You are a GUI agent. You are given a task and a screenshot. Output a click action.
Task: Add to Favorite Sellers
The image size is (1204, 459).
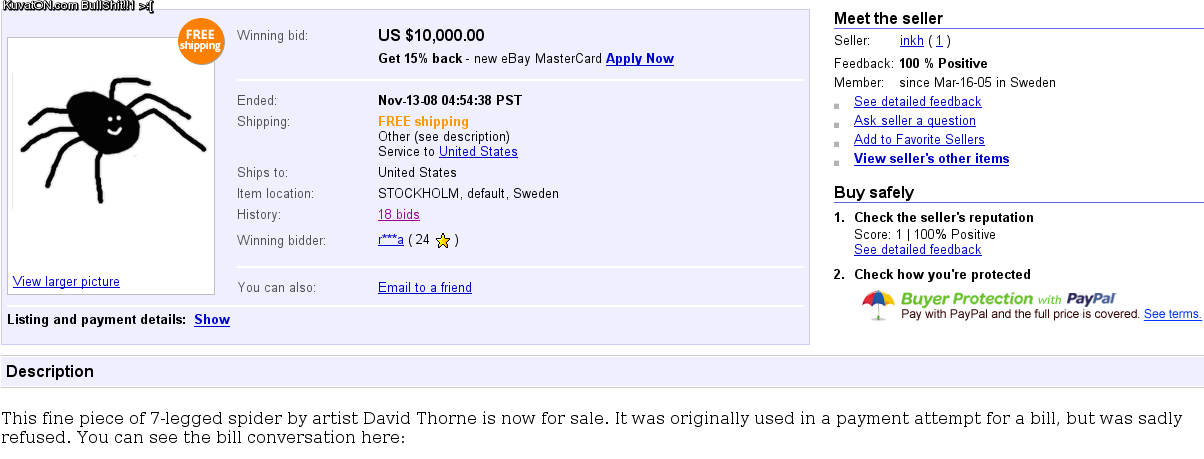click(x=919, y=140)
